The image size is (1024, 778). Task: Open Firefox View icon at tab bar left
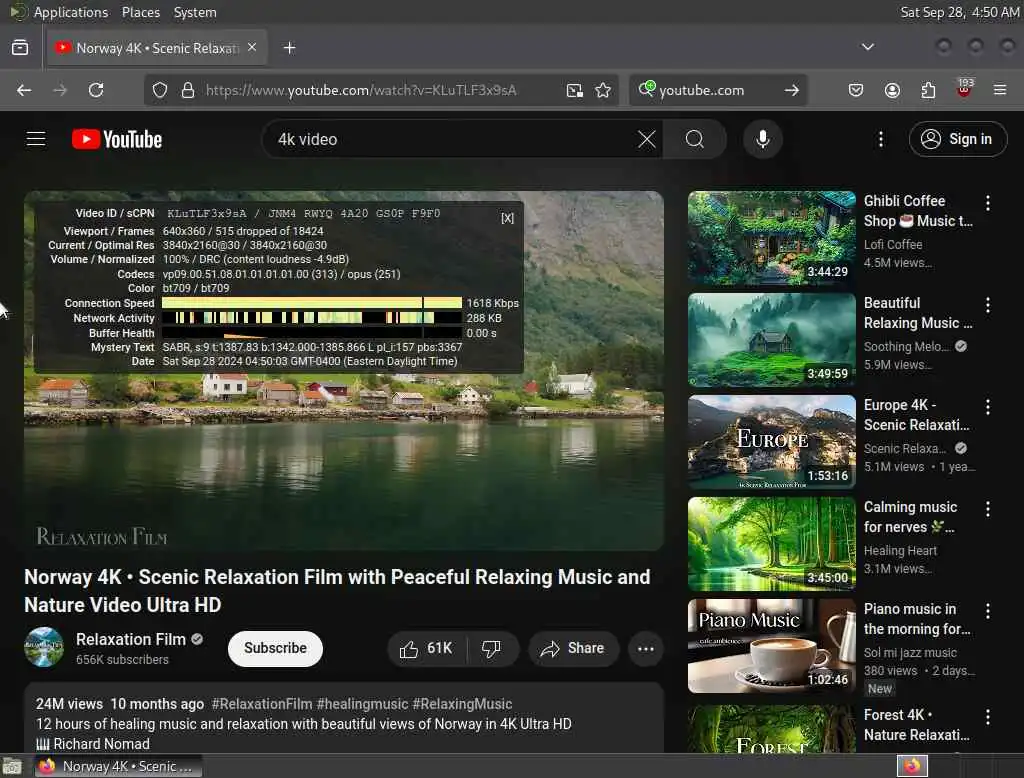coord(20,48)
